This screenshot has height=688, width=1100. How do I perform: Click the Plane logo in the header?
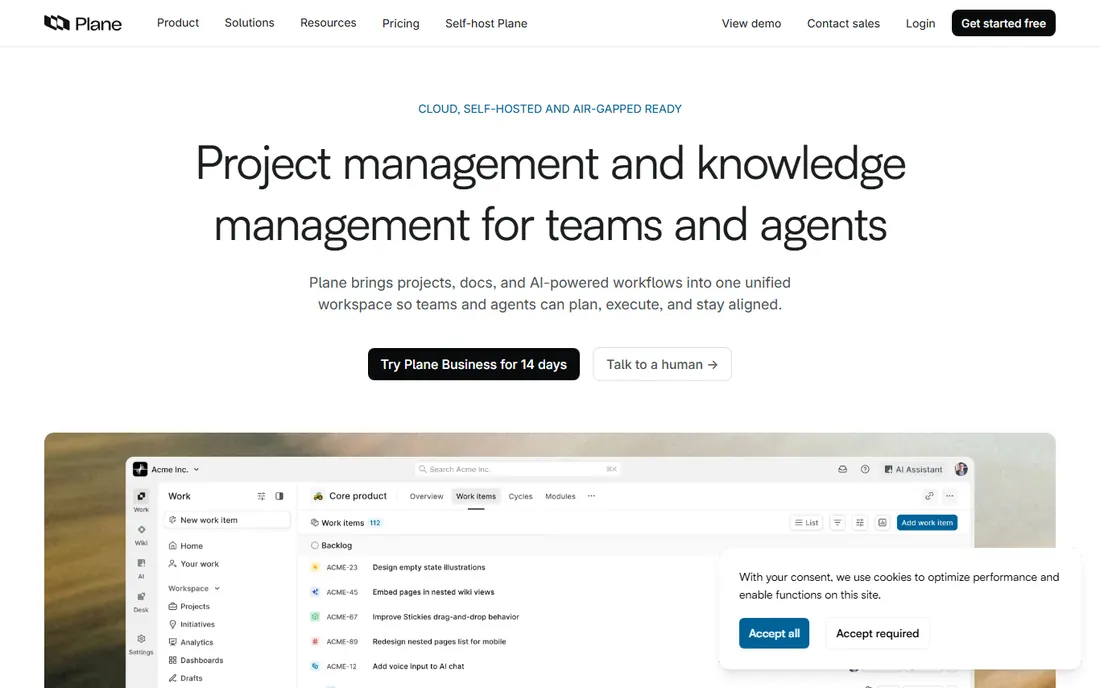(82, 23)
